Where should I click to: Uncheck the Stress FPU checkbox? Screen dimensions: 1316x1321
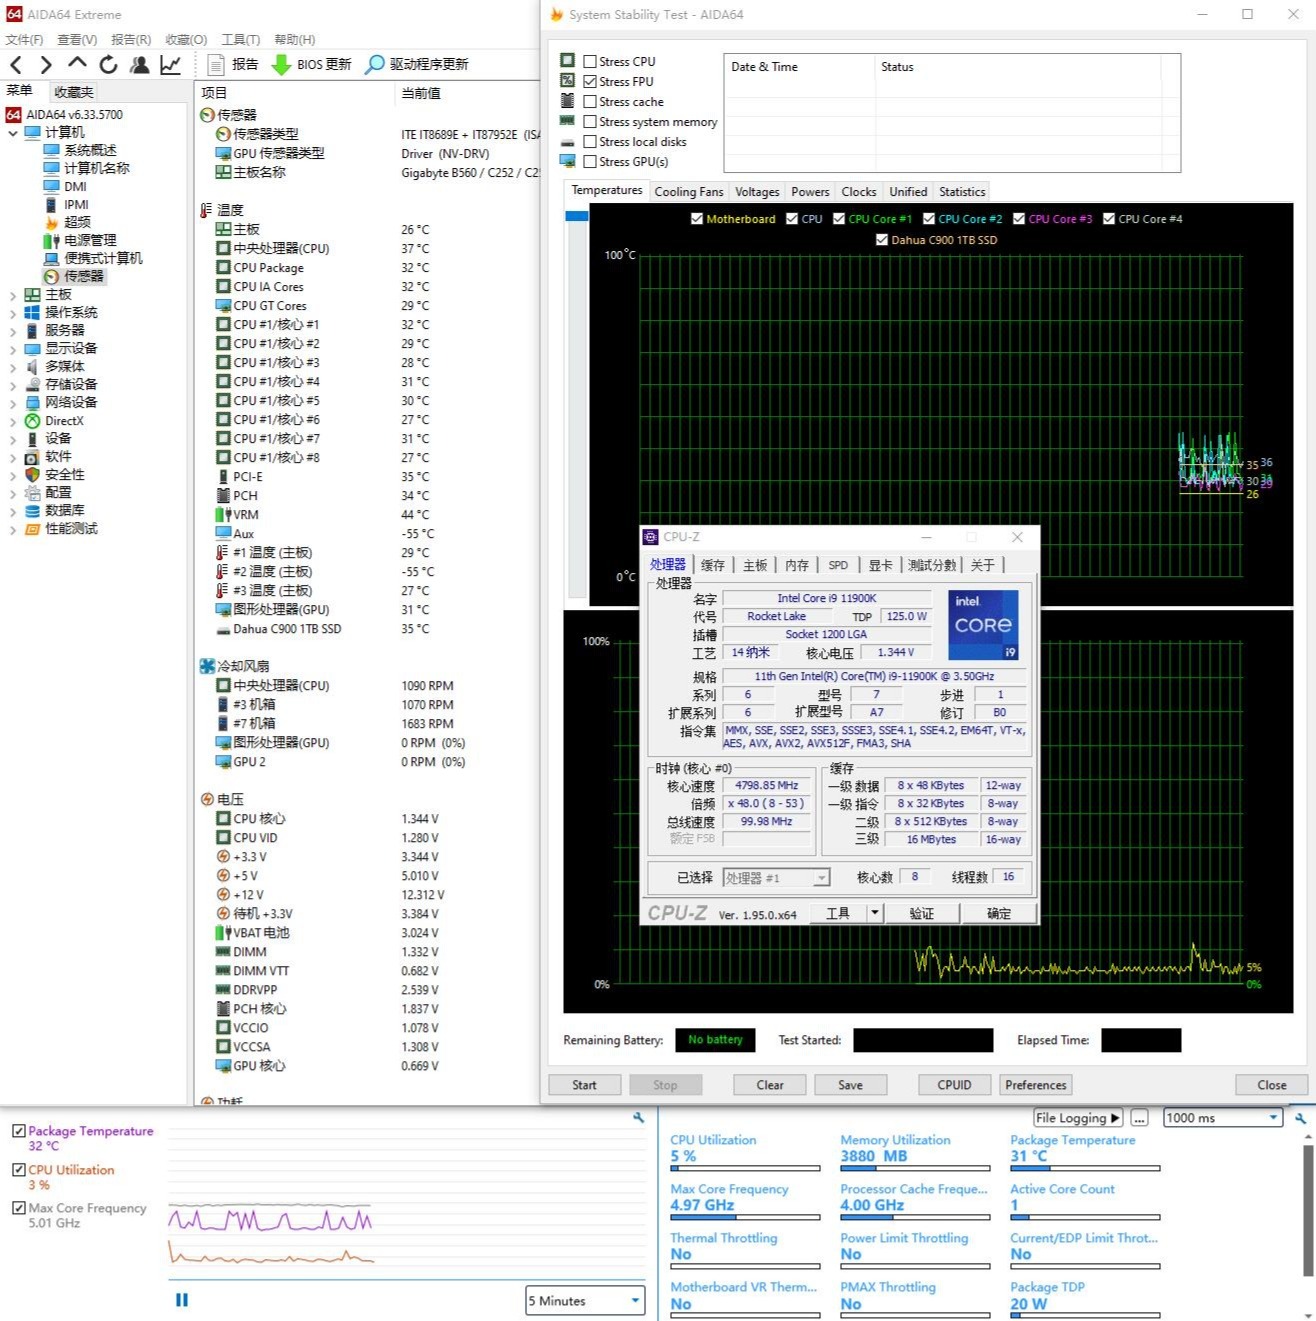(x=590, y=81)
